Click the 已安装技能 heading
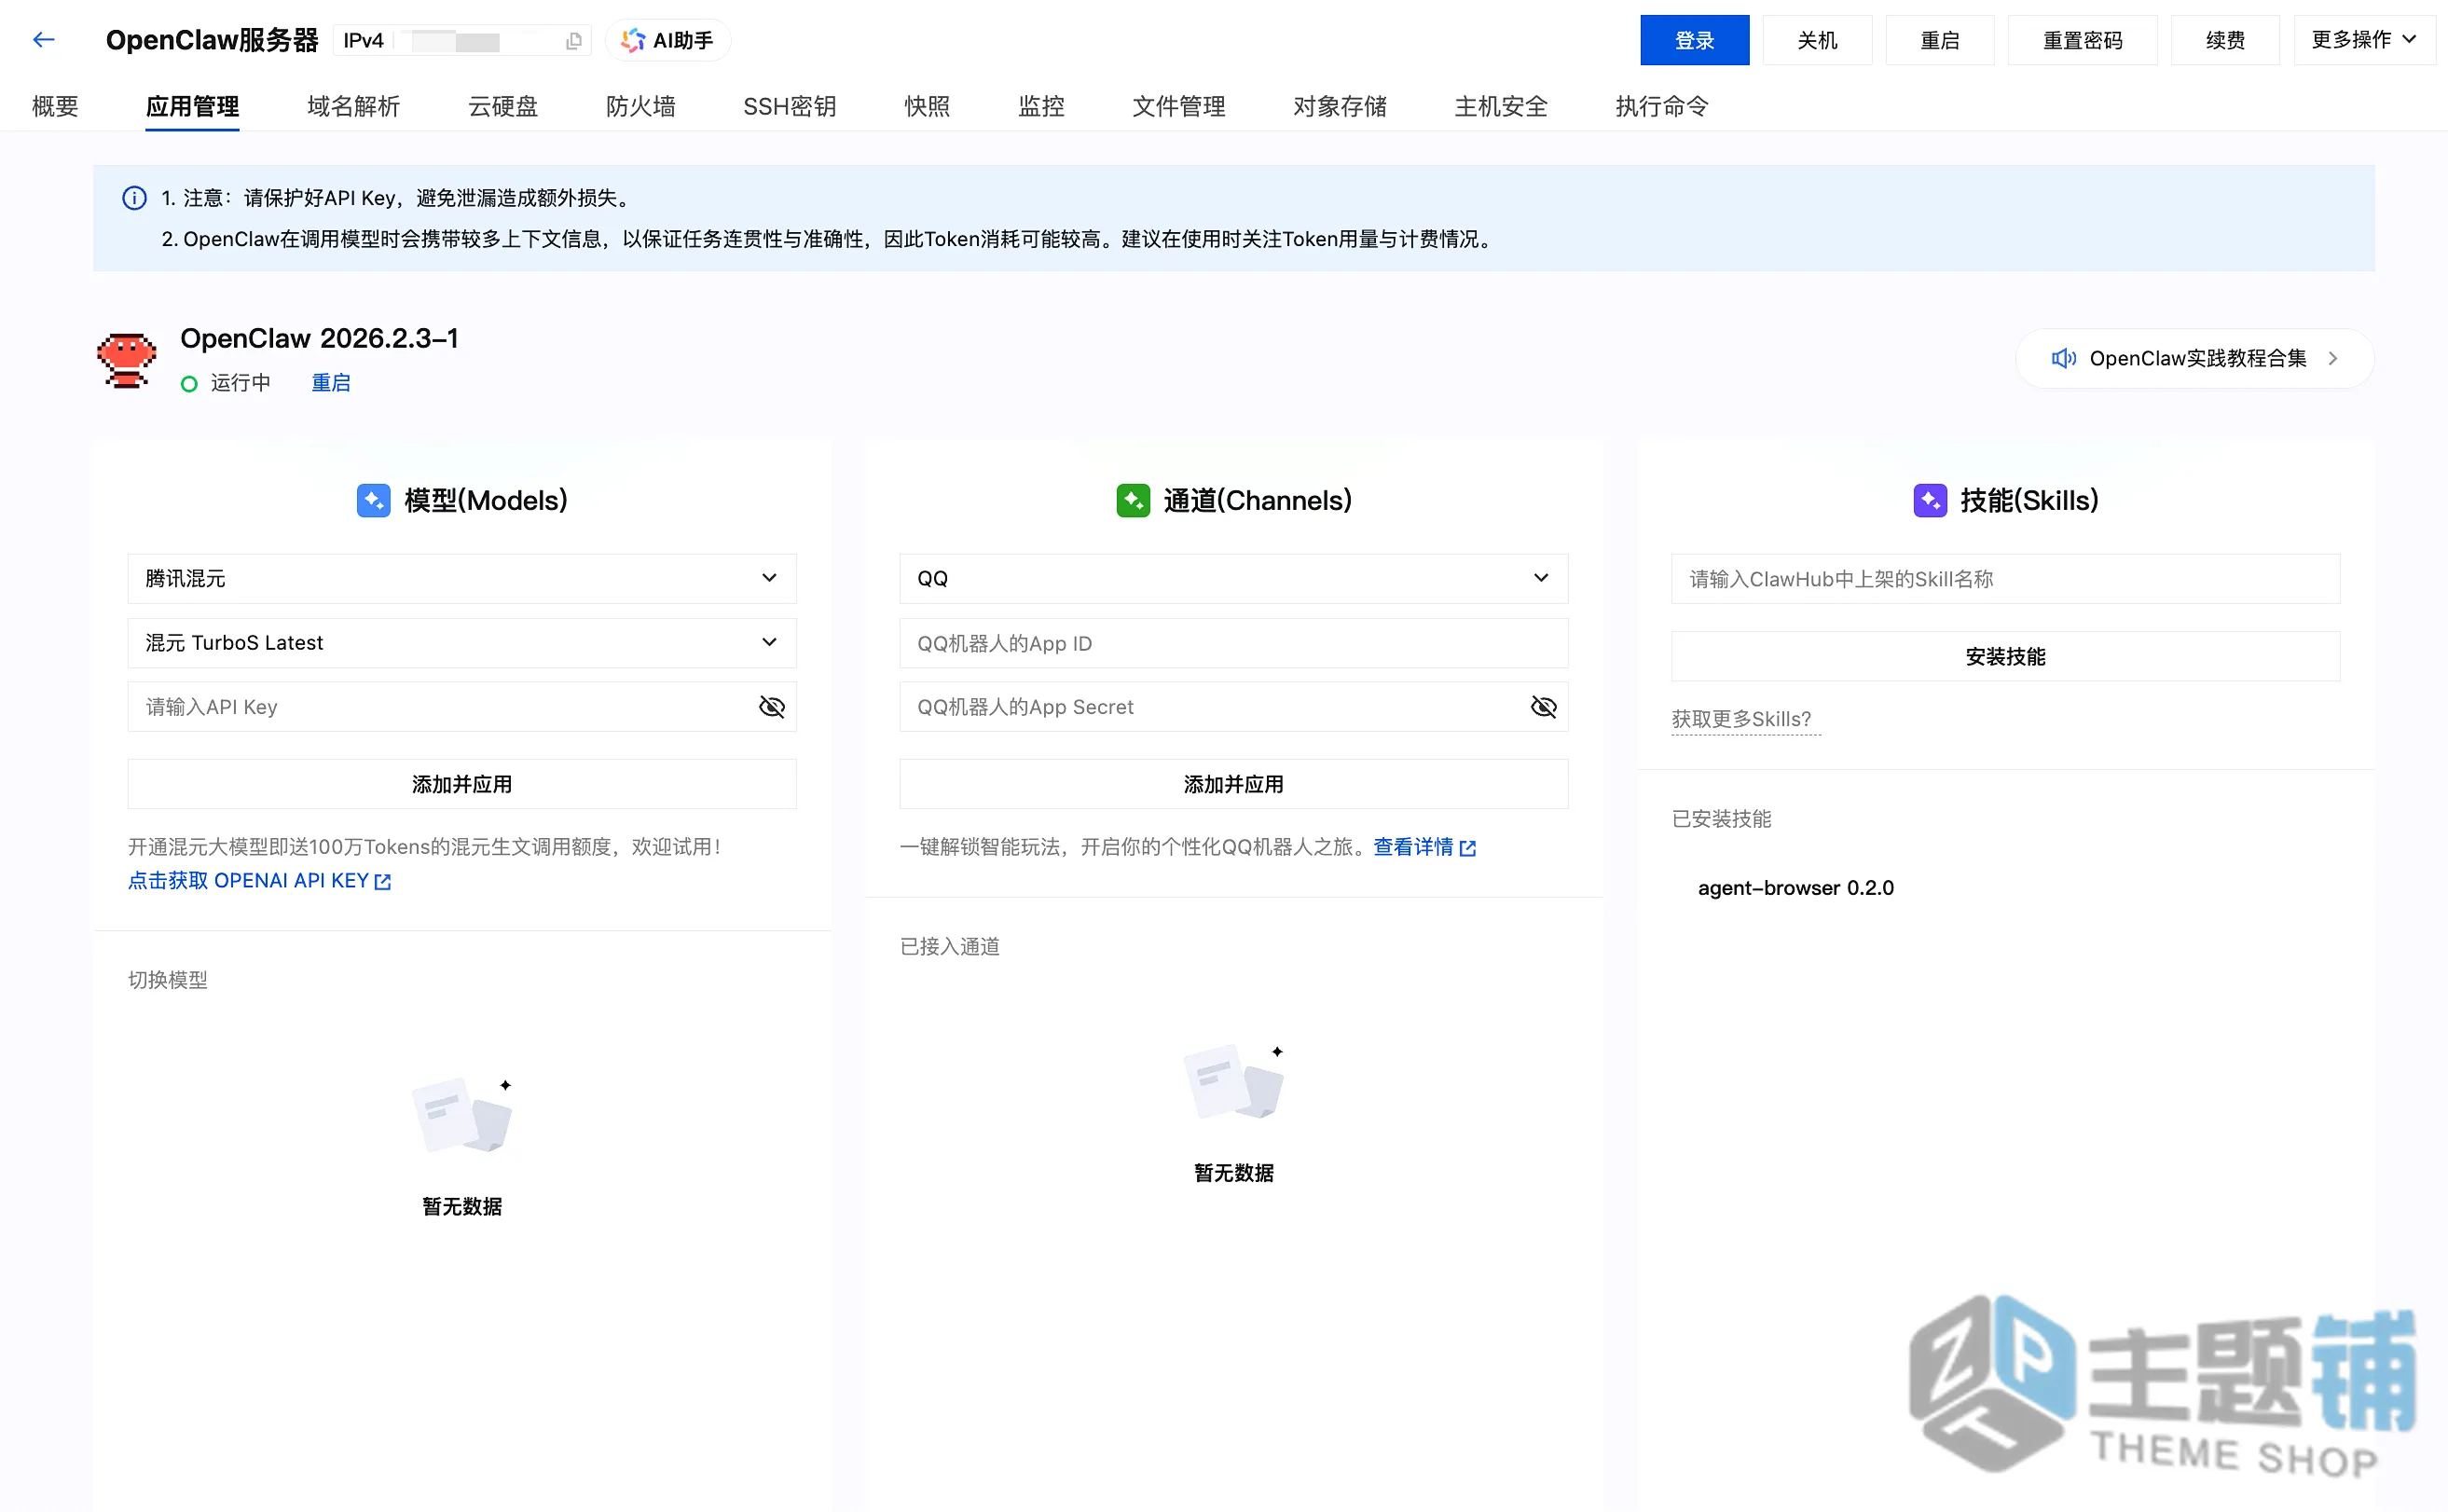2448x1512 pixels. click(1722, 819)
